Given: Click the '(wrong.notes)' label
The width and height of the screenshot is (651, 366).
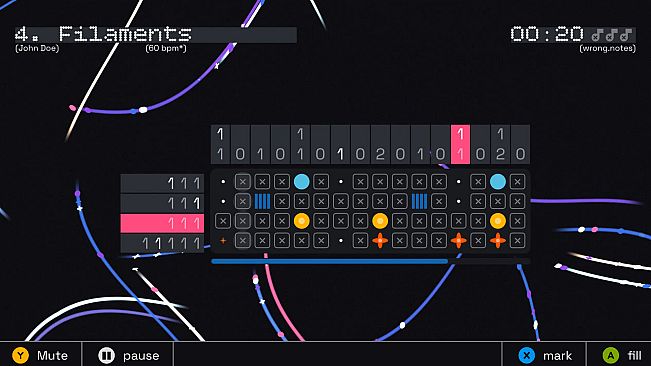Looking at the screenshot, I should click(607, 48).
